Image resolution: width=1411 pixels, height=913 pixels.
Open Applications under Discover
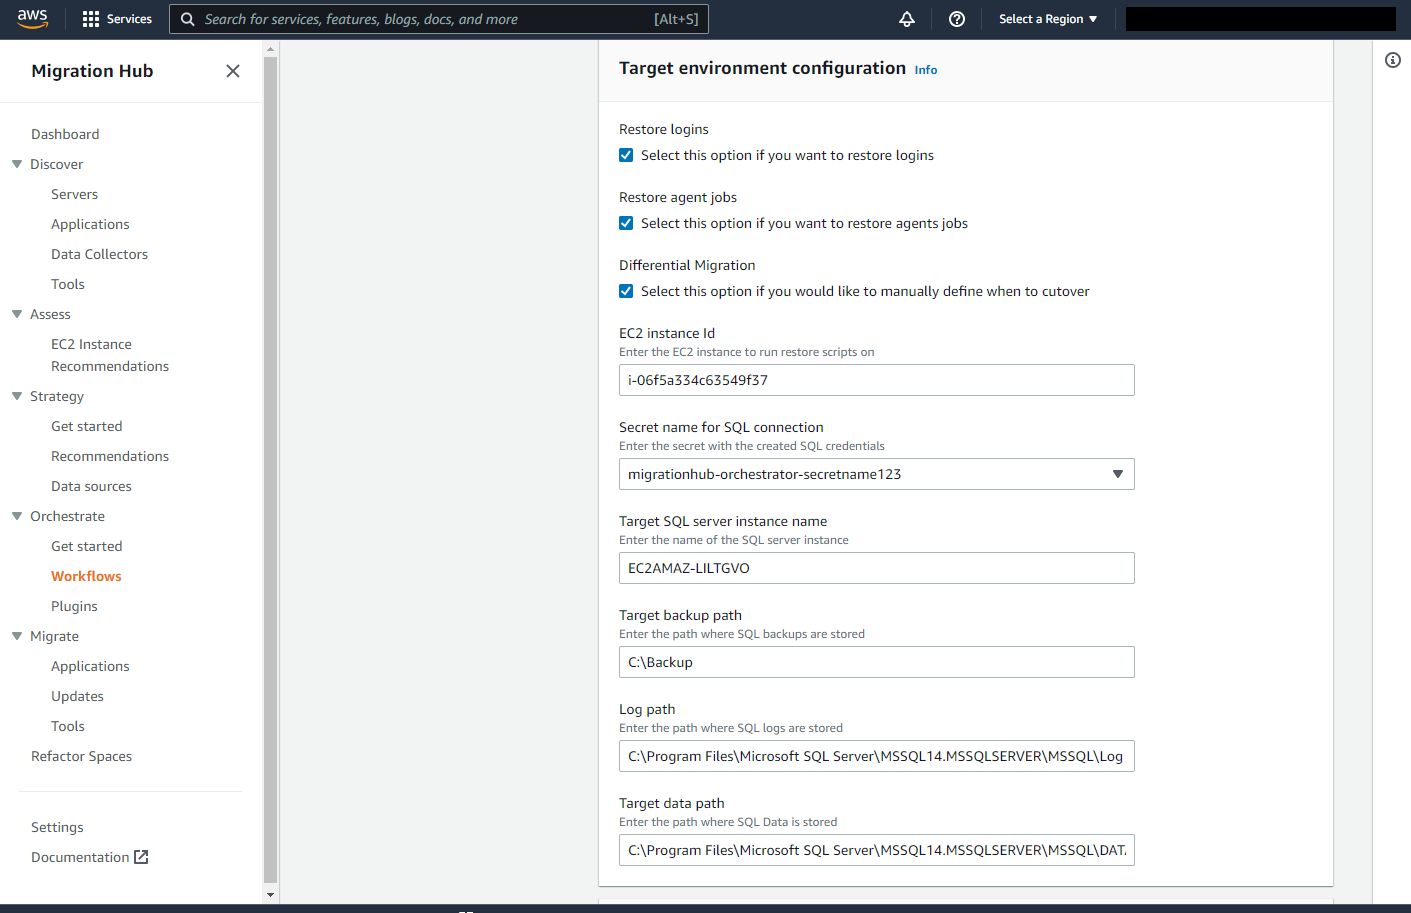[x=90, y=224]
